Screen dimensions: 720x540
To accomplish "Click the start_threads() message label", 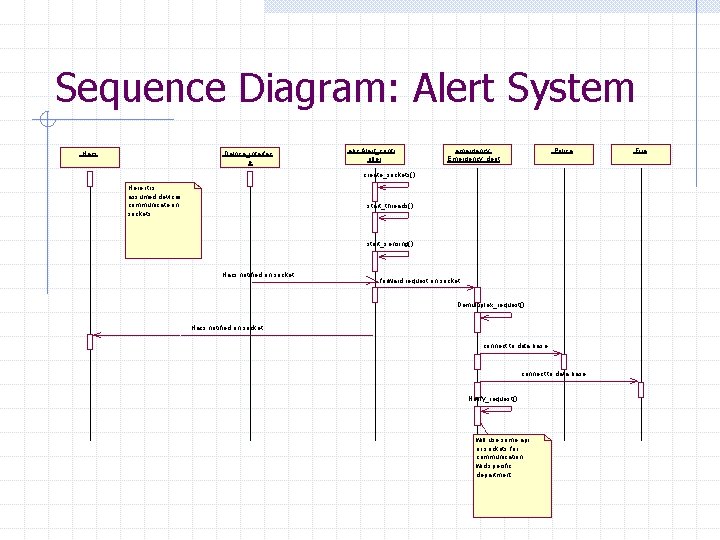I will (x=390, y=206).
